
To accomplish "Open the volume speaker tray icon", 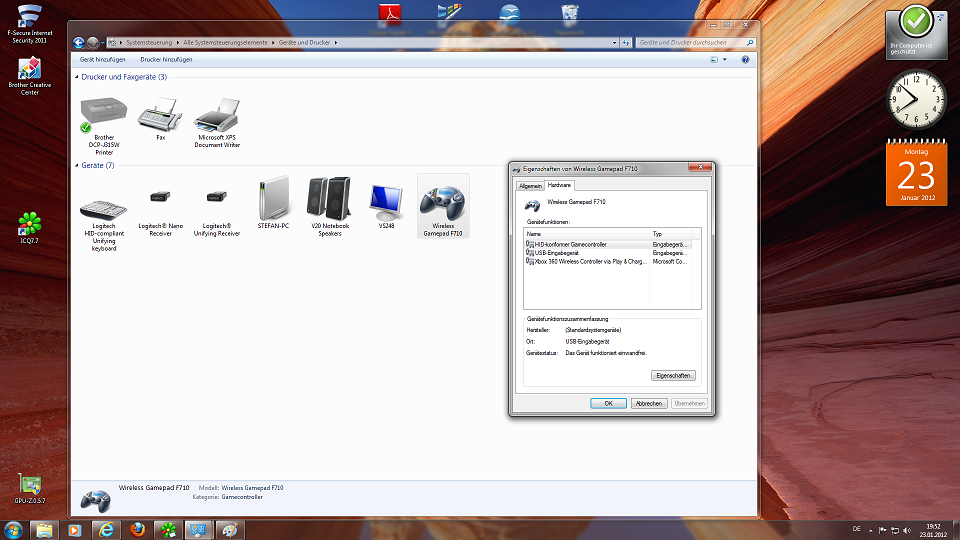I will (x=907, y=530).
